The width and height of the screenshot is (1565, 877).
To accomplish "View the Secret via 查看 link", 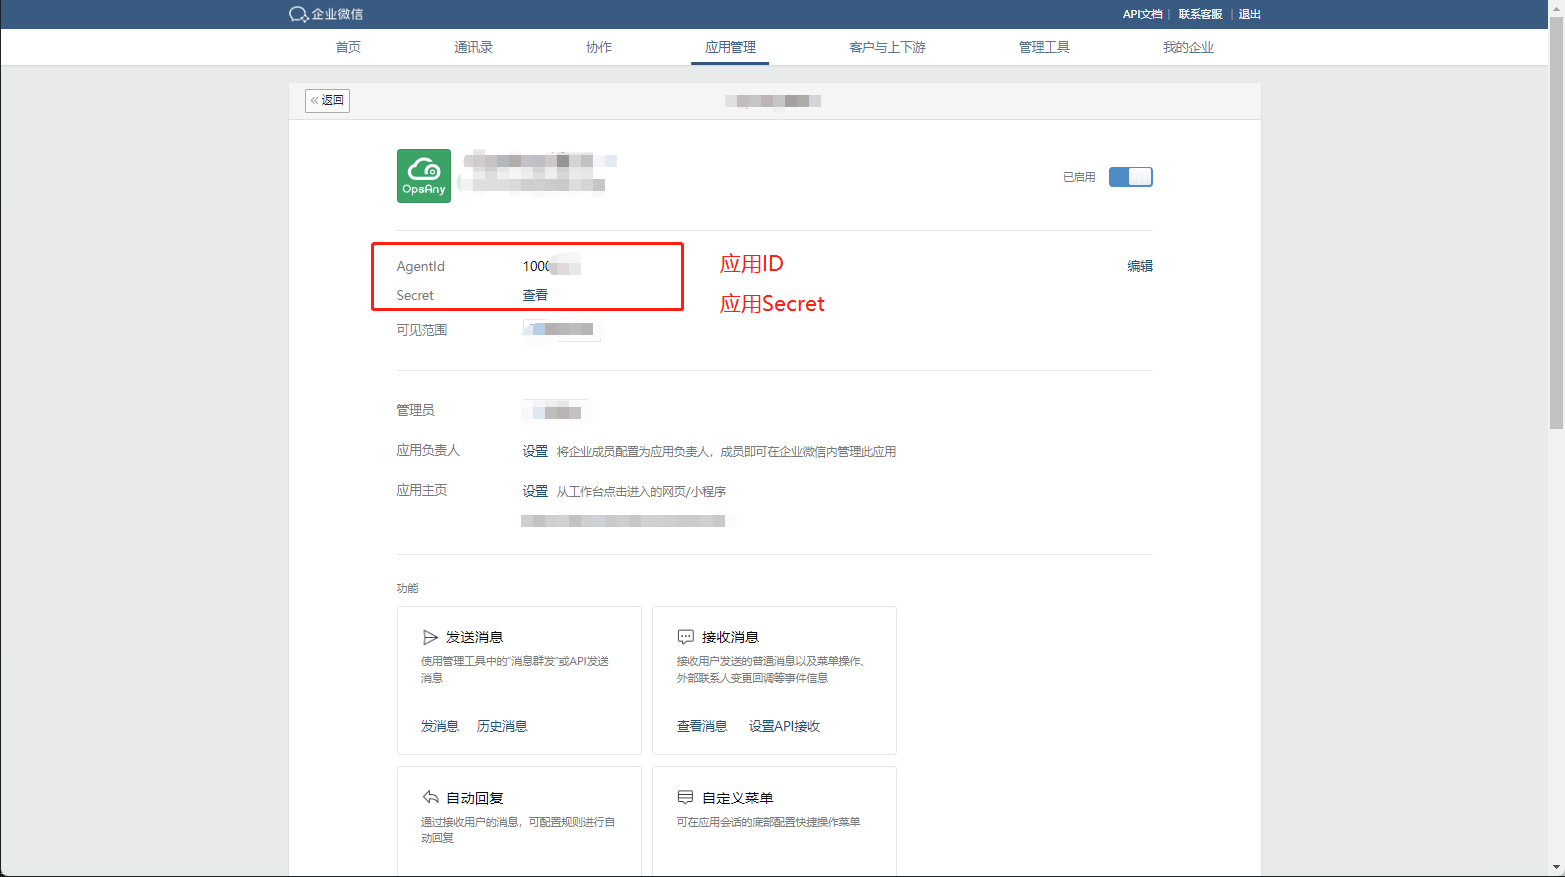I will [x=535, y=295].
